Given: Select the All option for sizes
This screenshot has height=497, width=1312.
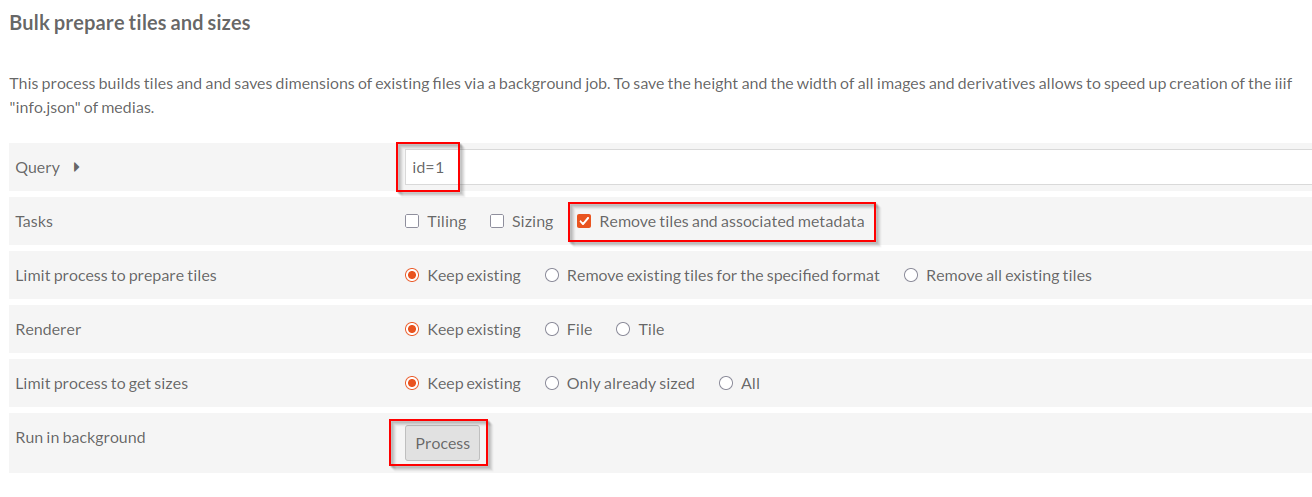Looking at the screenshot, I should [x=726, y=384].
